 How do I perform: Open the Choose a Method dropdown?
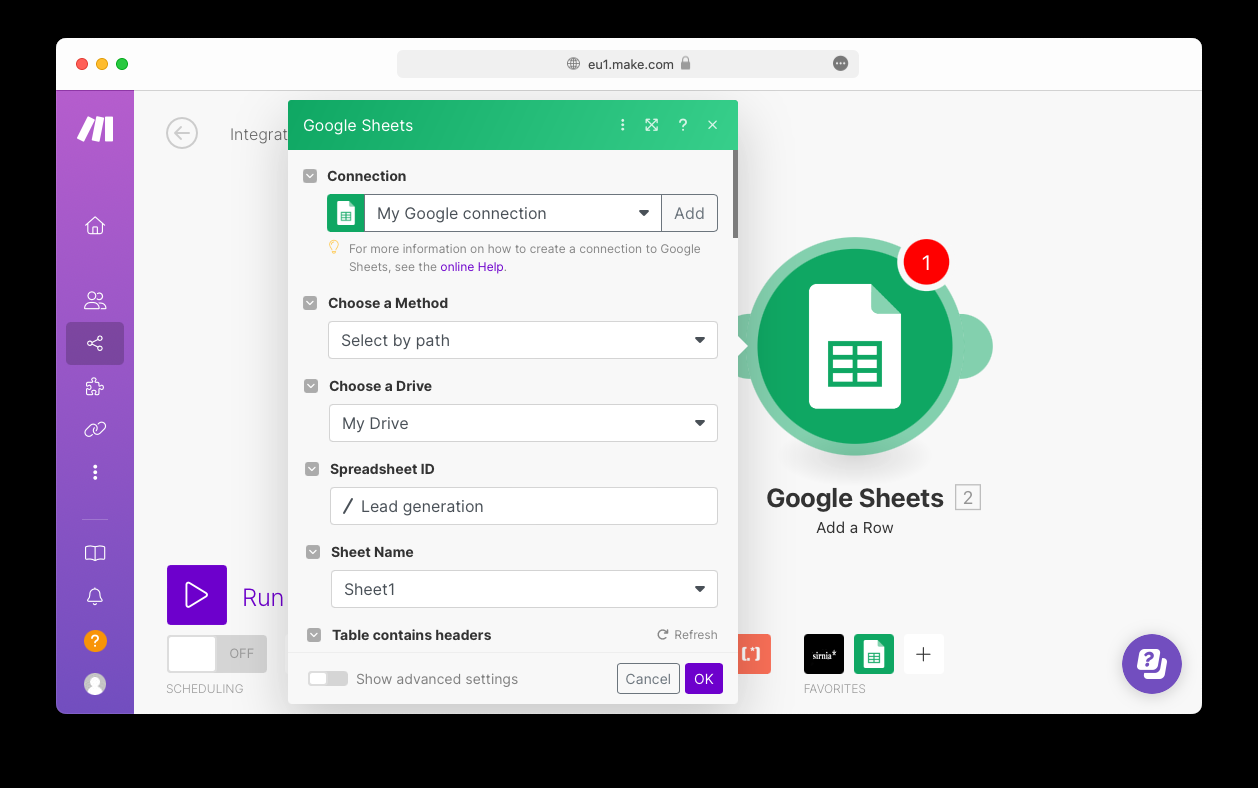pos(523,340)
